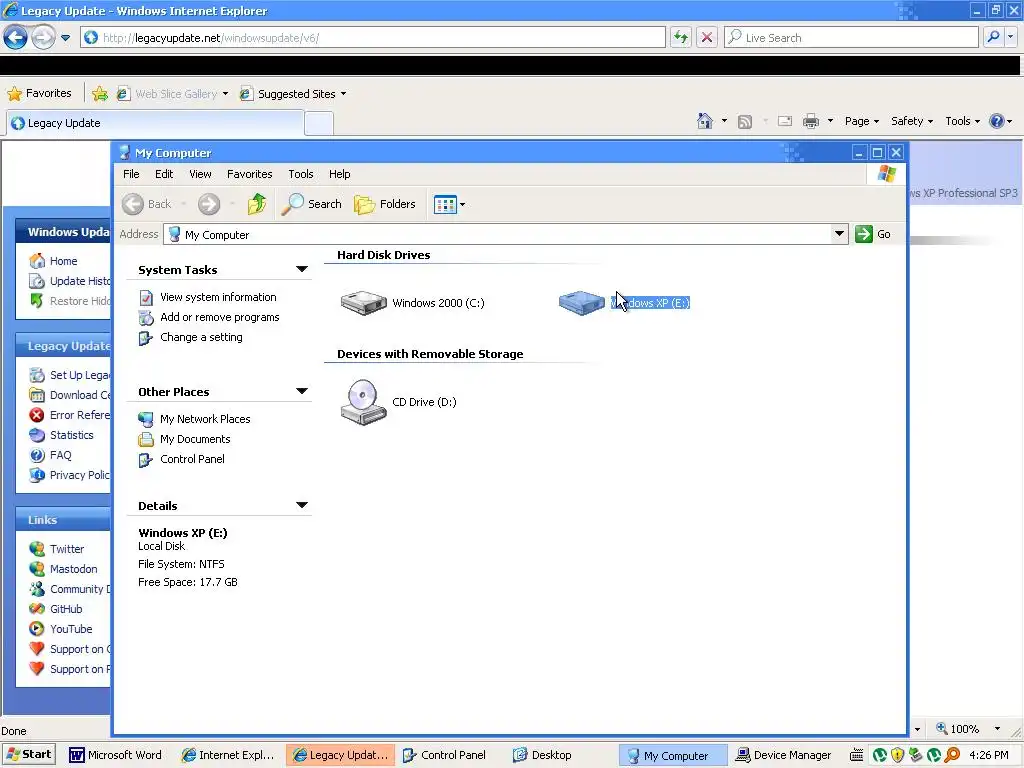Click the Internet Explorer forward arrow
Viewport: 1024px width, 768px height.
coord(43,37)
